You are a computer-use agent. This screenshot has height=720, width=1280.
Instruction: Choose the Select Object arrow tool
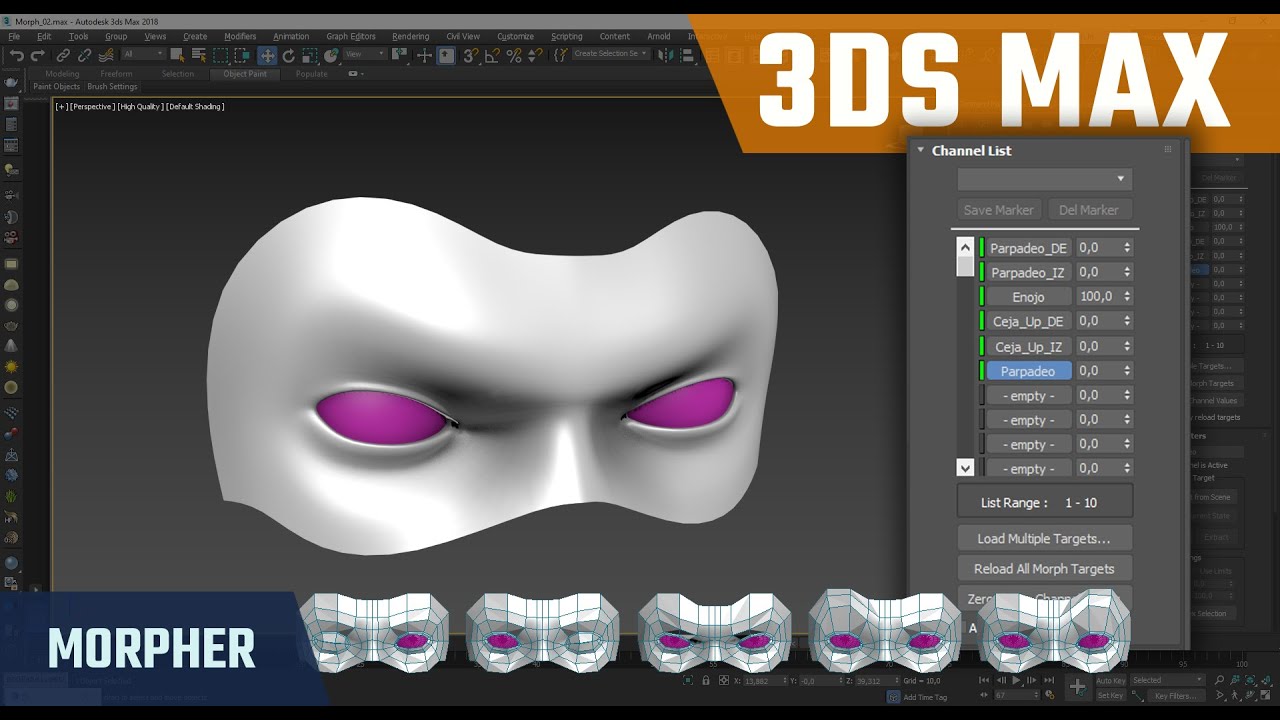[177, 56]
